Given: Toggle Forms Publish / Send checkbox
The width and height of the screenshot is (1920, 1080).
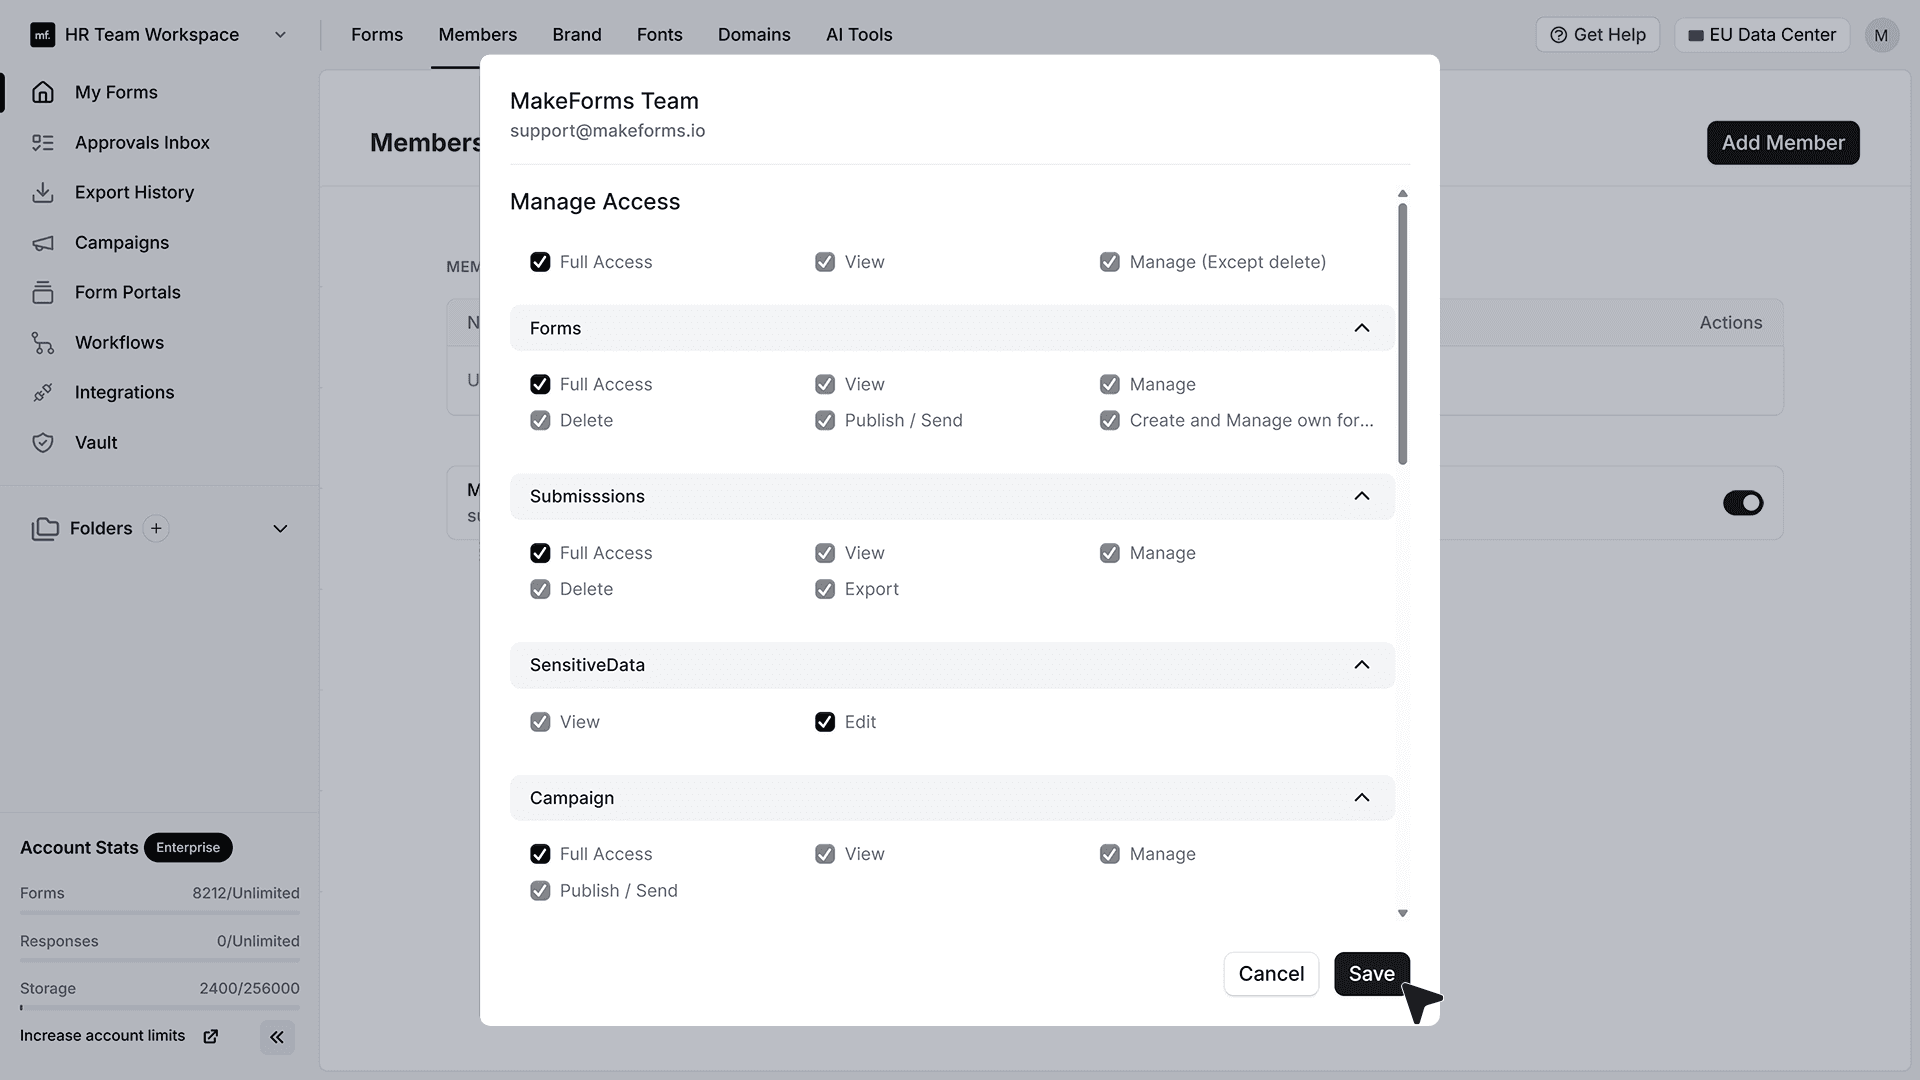Looking at the screenshot, I should [825, 421].
